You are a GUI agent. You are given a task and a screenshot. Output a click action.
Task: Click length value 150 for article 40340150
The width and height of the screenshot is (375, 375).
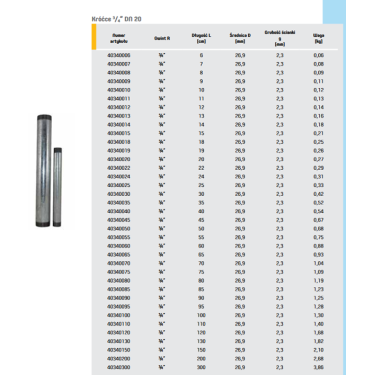point(201,350)
